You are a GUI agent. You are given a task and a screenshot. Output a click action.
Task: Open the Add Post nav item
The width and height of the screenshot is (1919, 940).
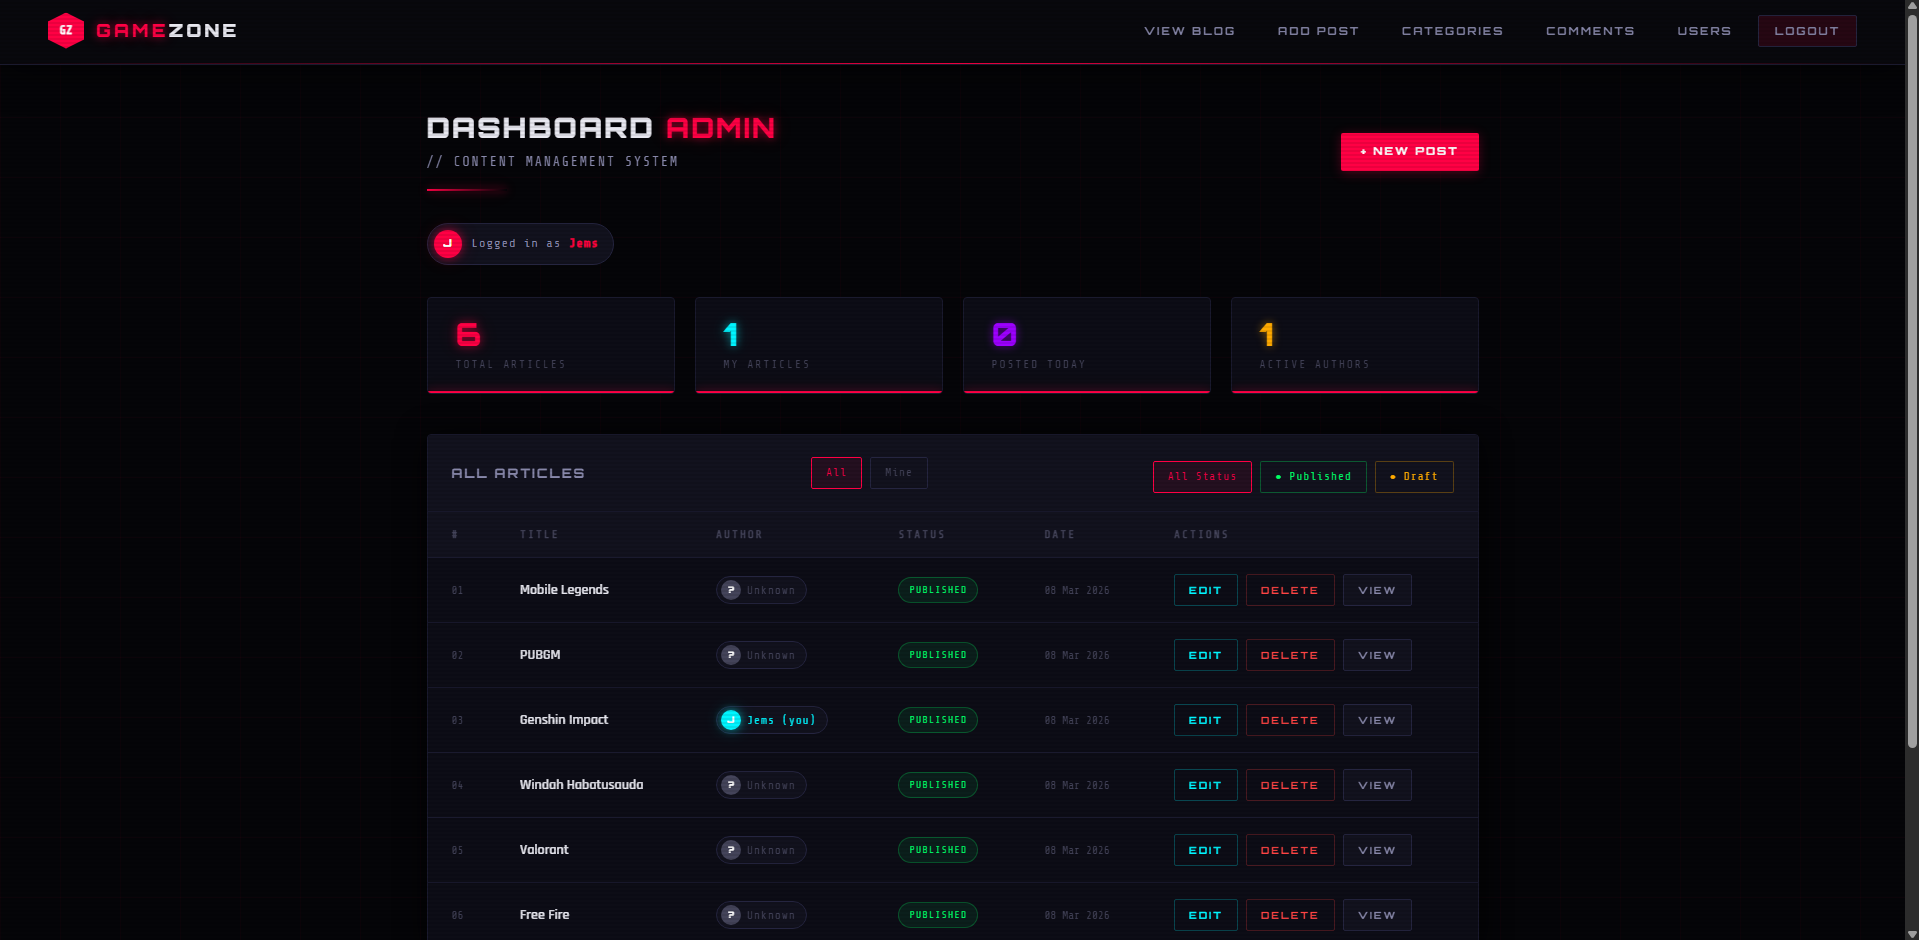[1318, 31]
